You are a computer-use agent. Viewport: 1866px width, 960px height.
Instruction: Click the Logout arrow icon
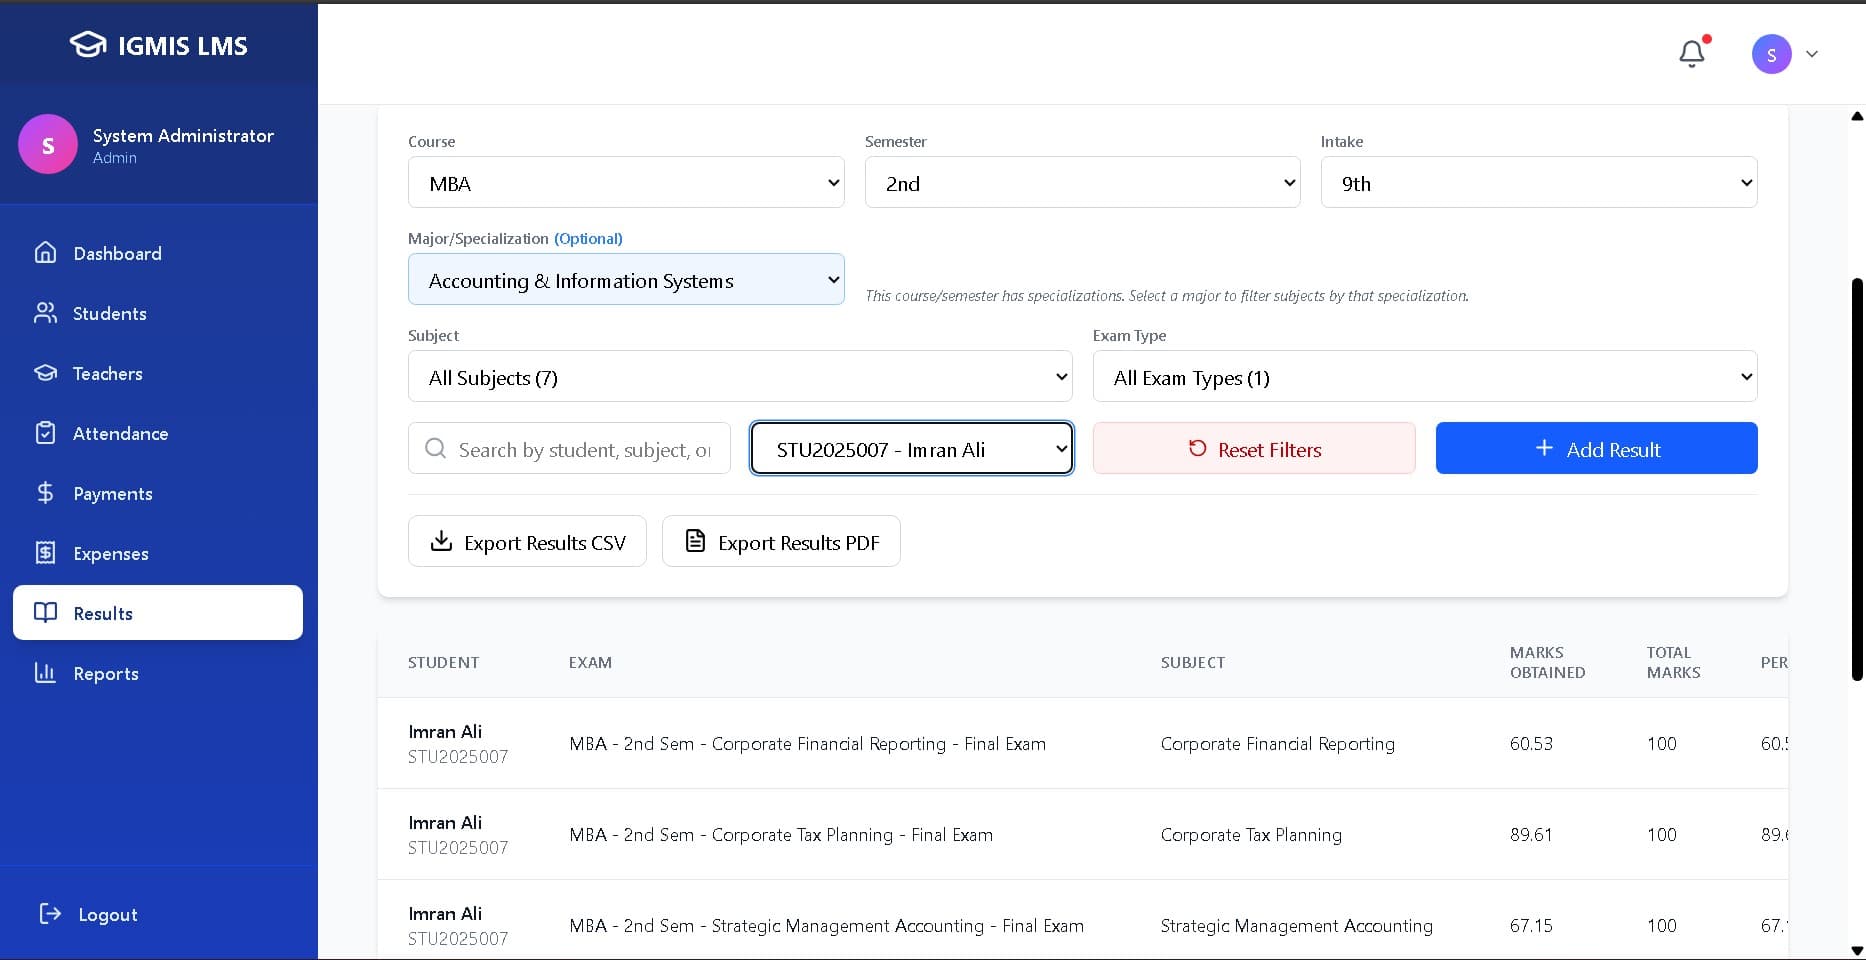(x=50, y=913)
